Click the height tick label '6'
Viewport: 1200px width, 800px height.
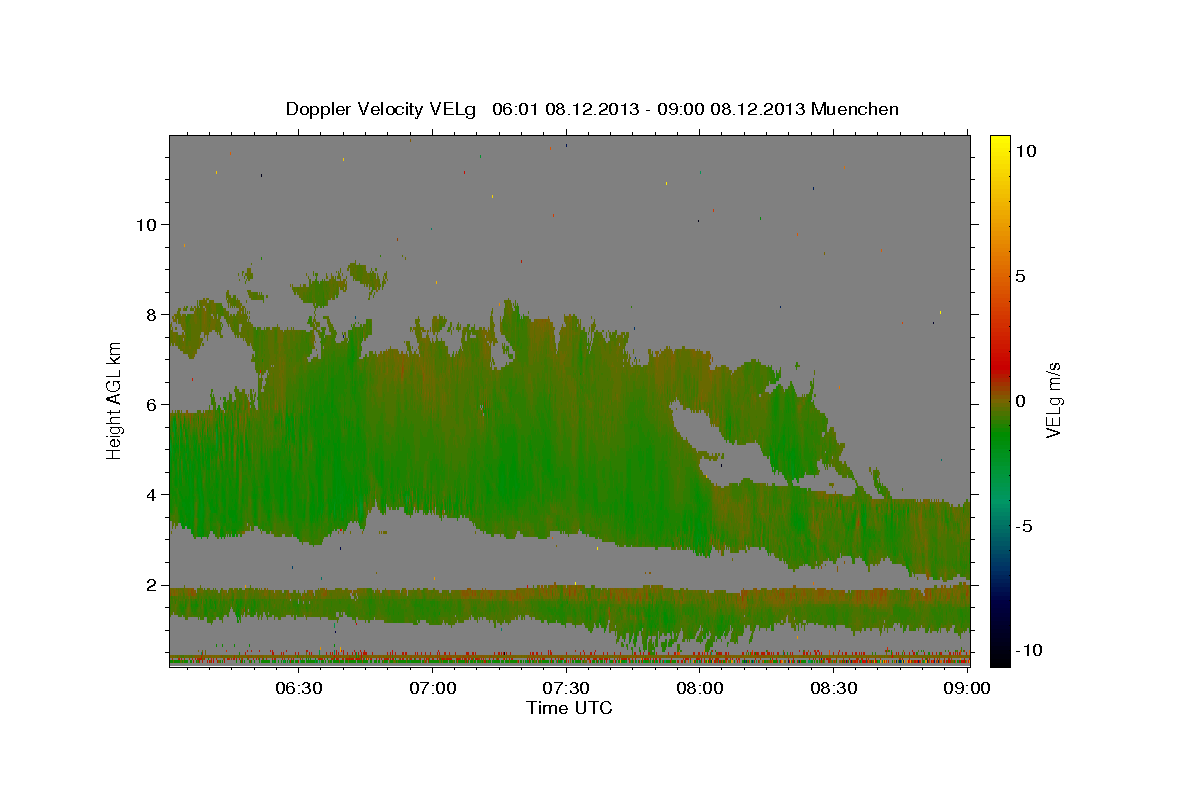click(152, 405)
